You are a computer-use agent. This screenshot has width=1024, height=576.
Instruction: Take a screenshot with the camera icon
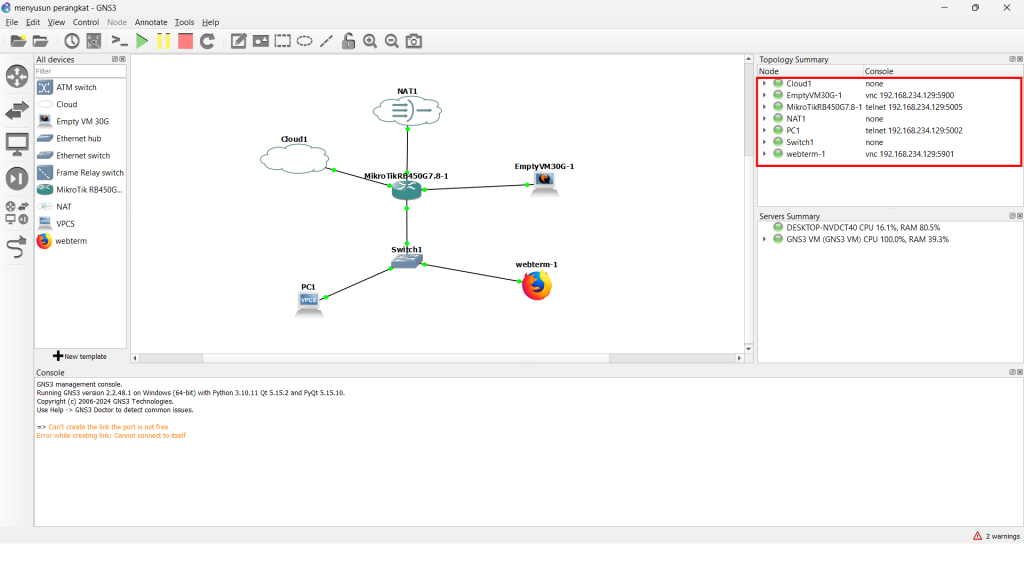tap(414, 41)
